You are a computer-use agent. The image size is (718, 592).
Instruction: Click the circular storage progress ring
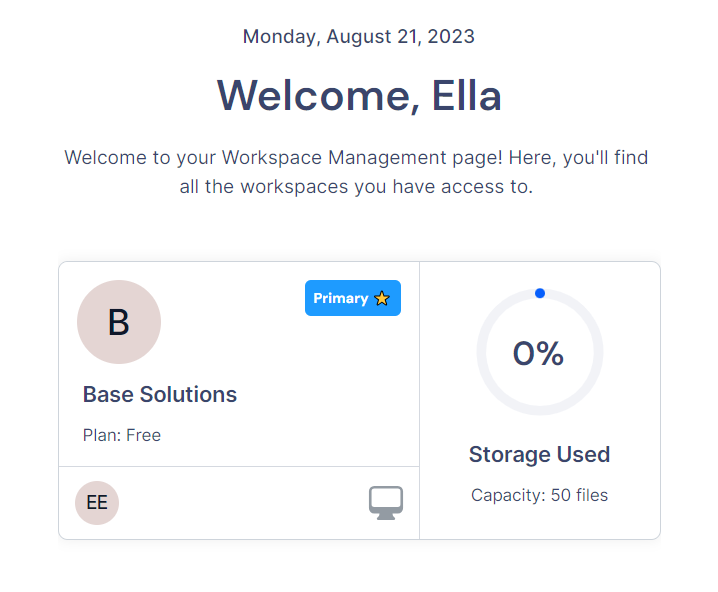click(540, 352)
